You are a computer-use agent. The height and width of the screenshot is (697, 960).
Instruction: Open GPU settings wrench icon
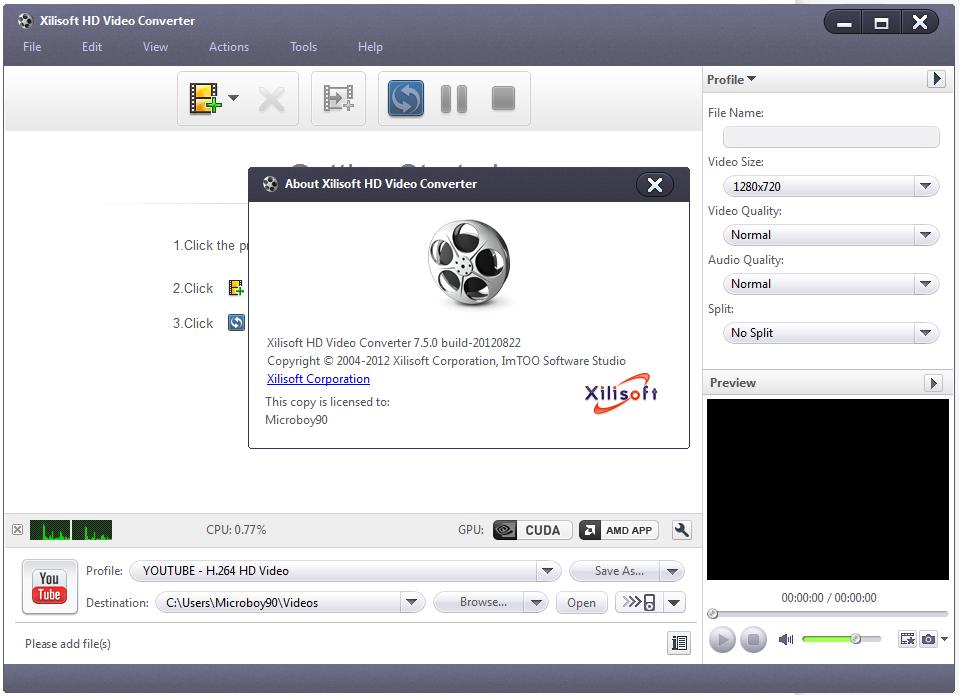point(681,530)
